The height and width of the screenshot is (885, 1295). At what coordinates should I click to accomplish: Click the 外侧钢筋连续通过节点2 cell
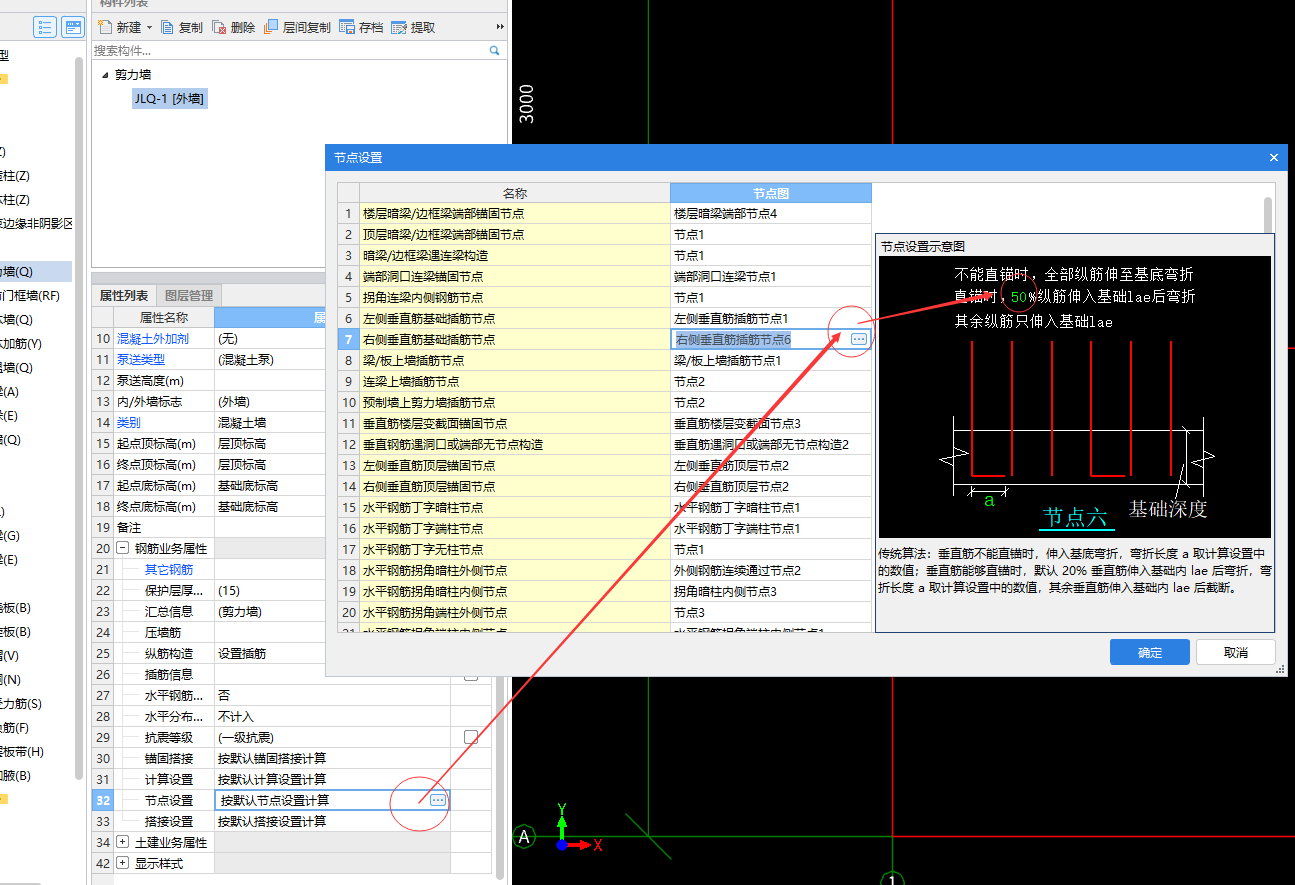tap(771, 571)
